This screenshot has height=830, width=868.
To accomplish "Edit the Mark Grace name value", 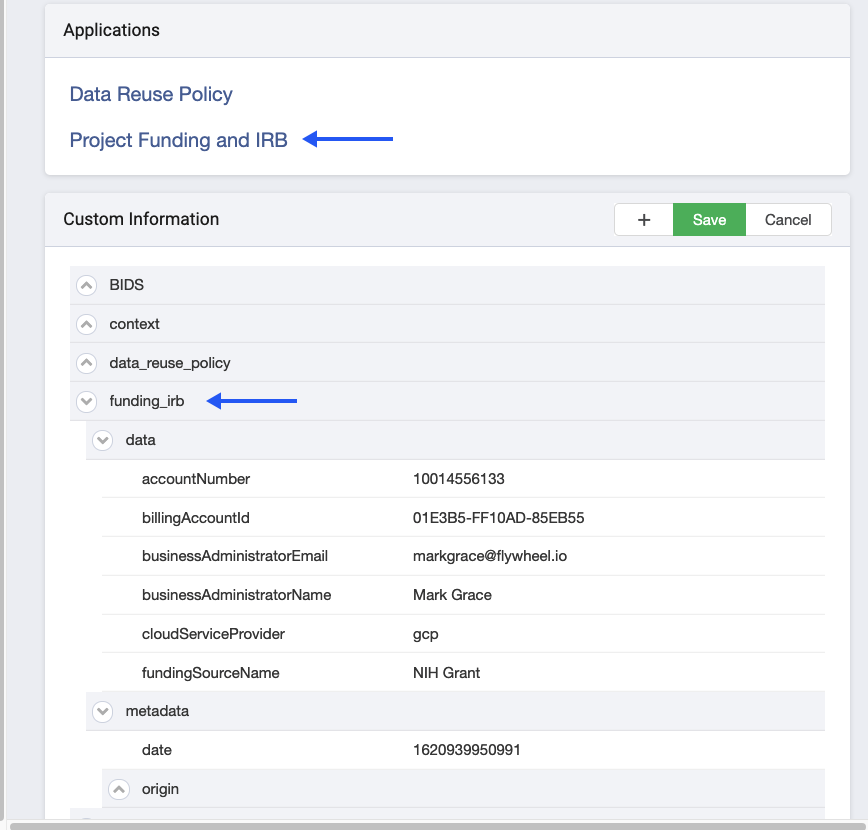I will 452,595.
